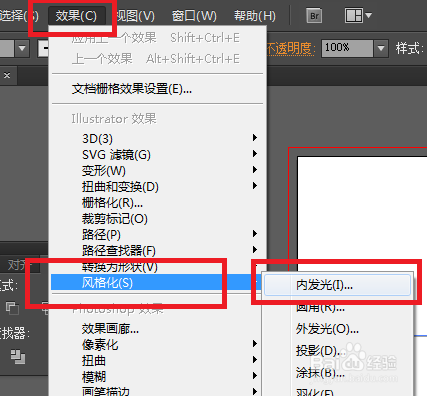Click the opacity 100% input field
This screenshot has height=396, width=427.
347,49
